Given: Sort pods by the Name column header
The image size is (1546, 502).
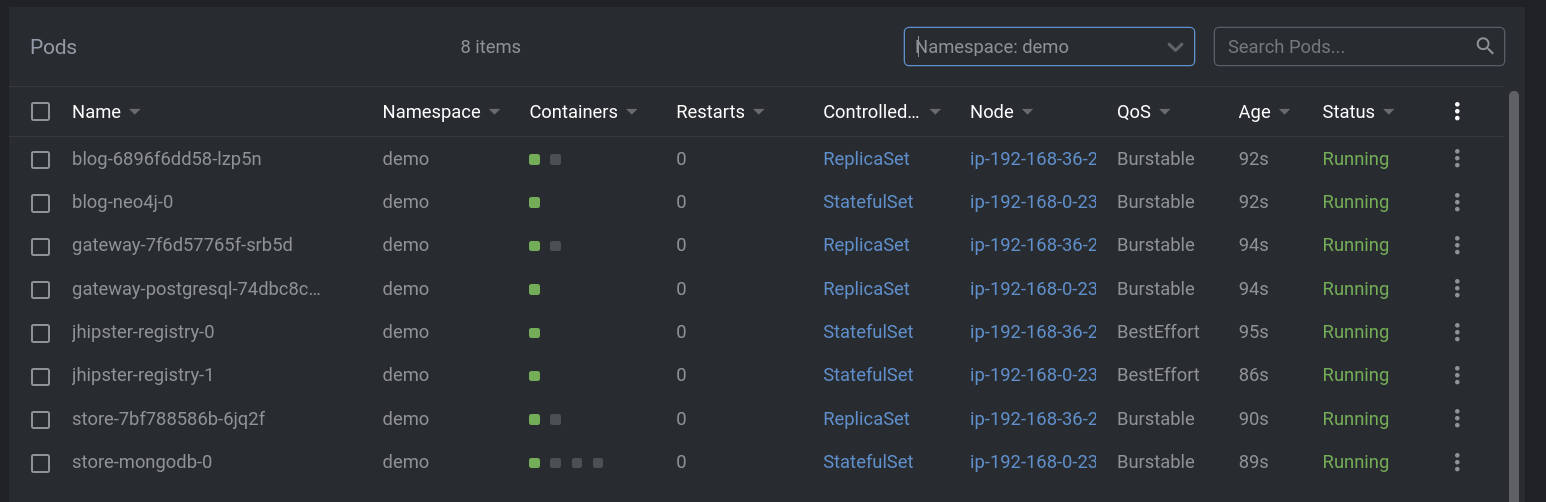Looking at the screenshot, I should click(x=97, y=112).
